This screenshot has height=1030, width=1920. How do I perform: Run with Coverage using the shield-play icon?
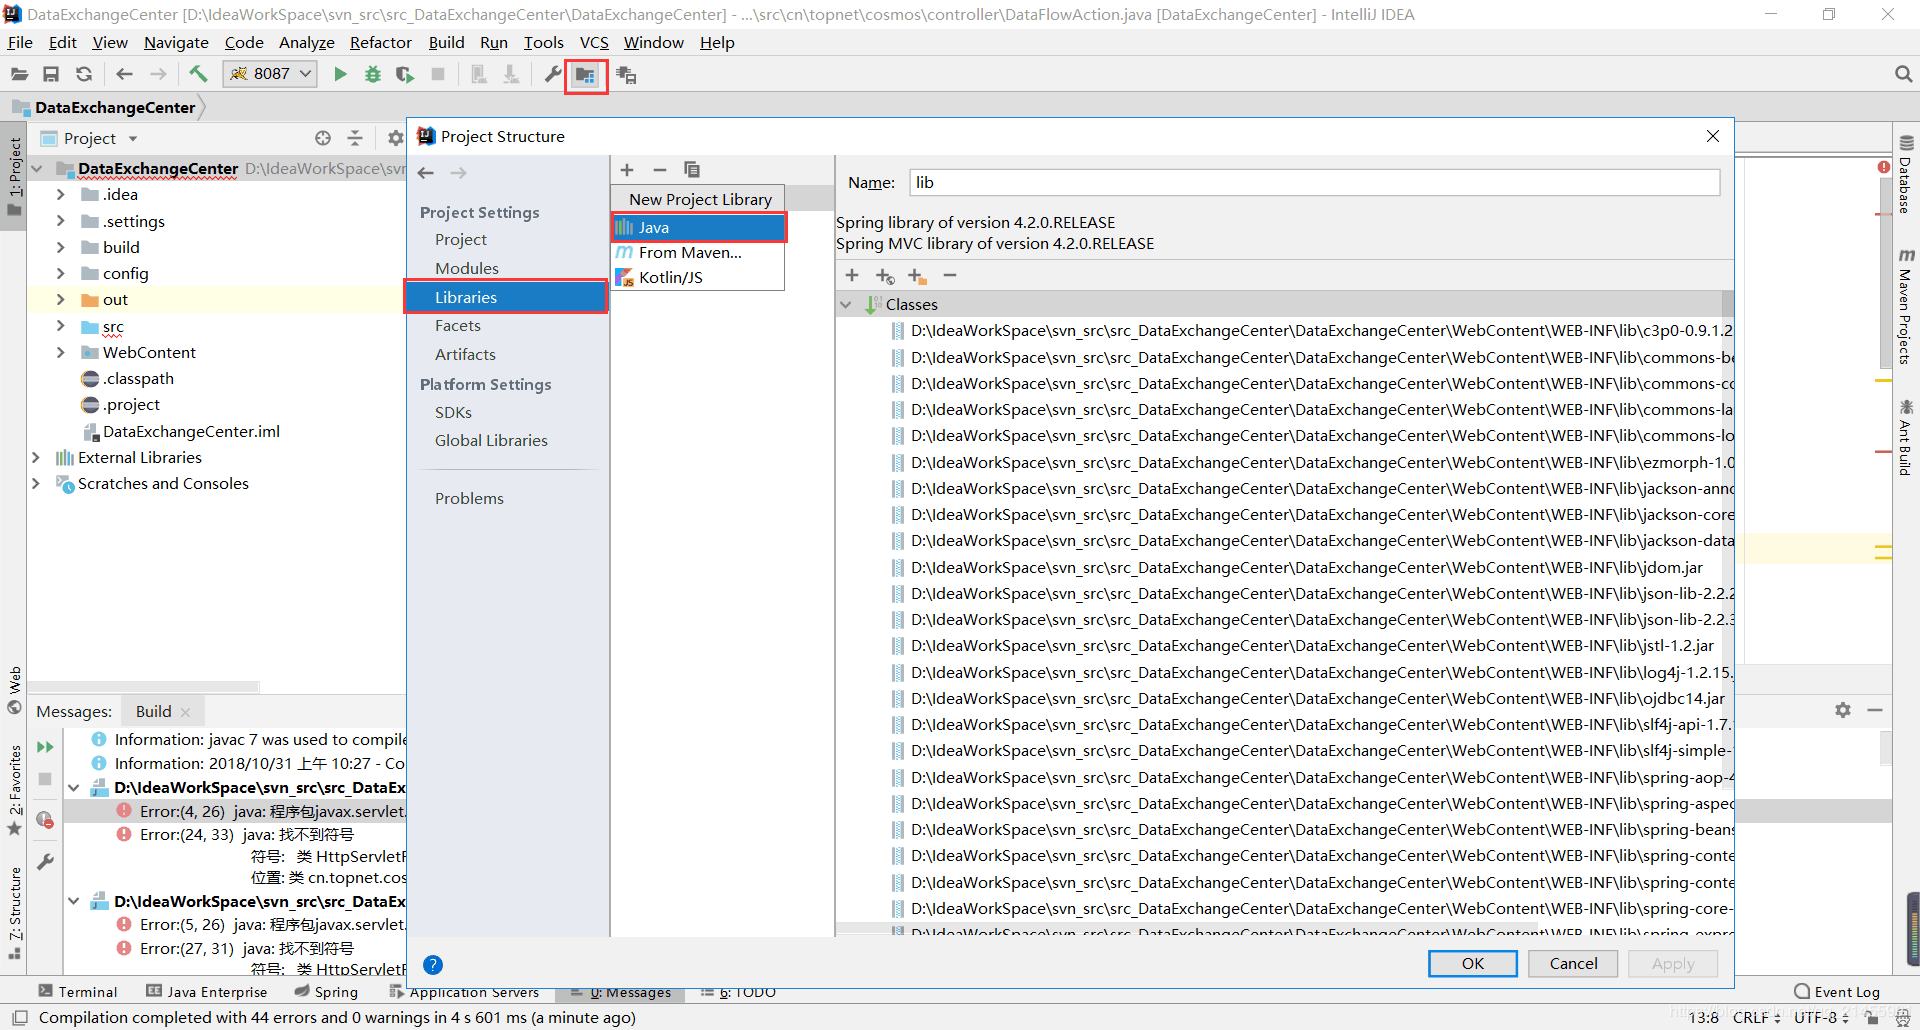click(x=405, y=73)
